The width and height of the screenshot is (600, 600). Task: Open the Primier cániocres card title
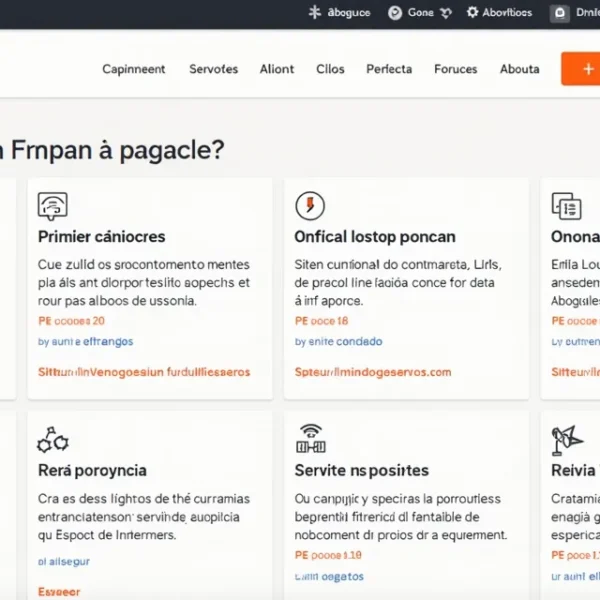(101, 237)
